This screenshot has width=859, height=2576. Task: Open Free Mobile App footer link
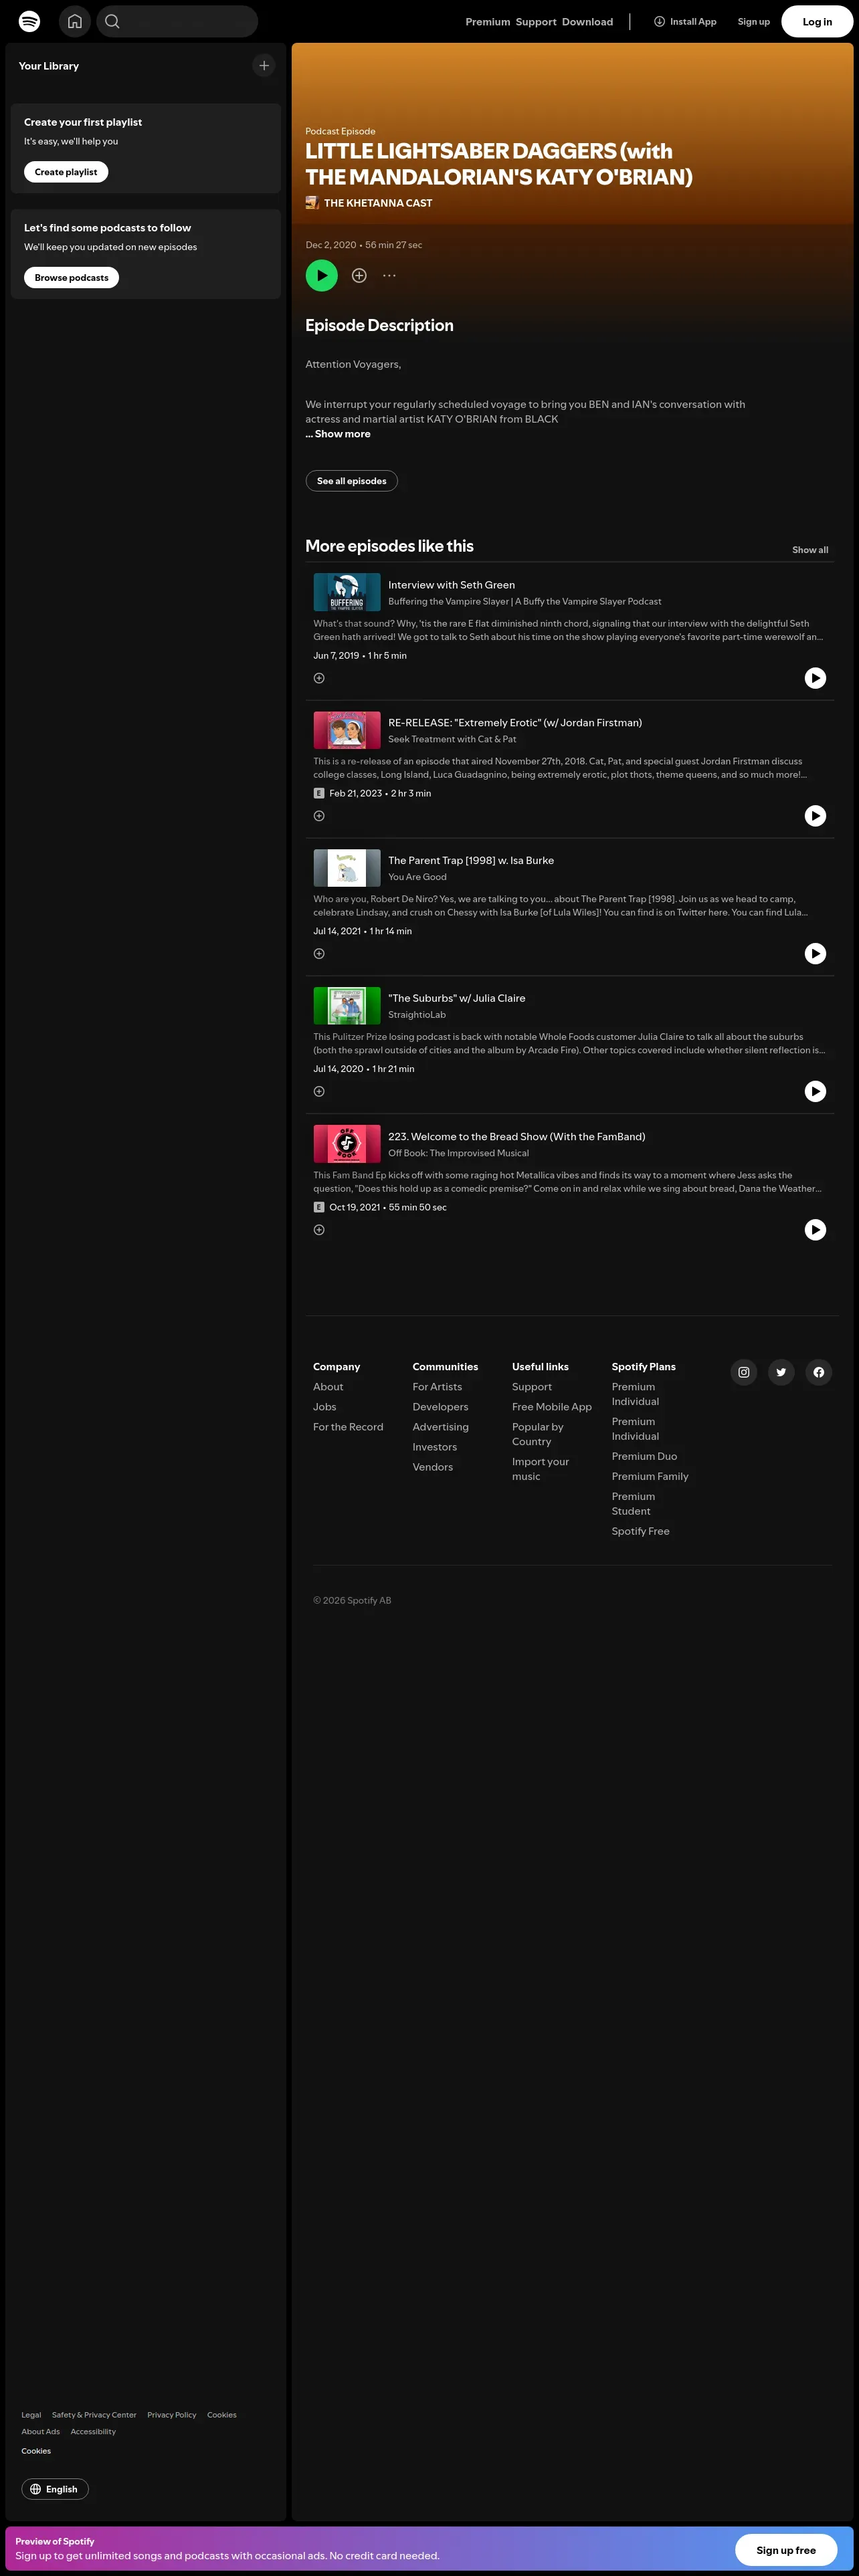[x=552, y=1407]
